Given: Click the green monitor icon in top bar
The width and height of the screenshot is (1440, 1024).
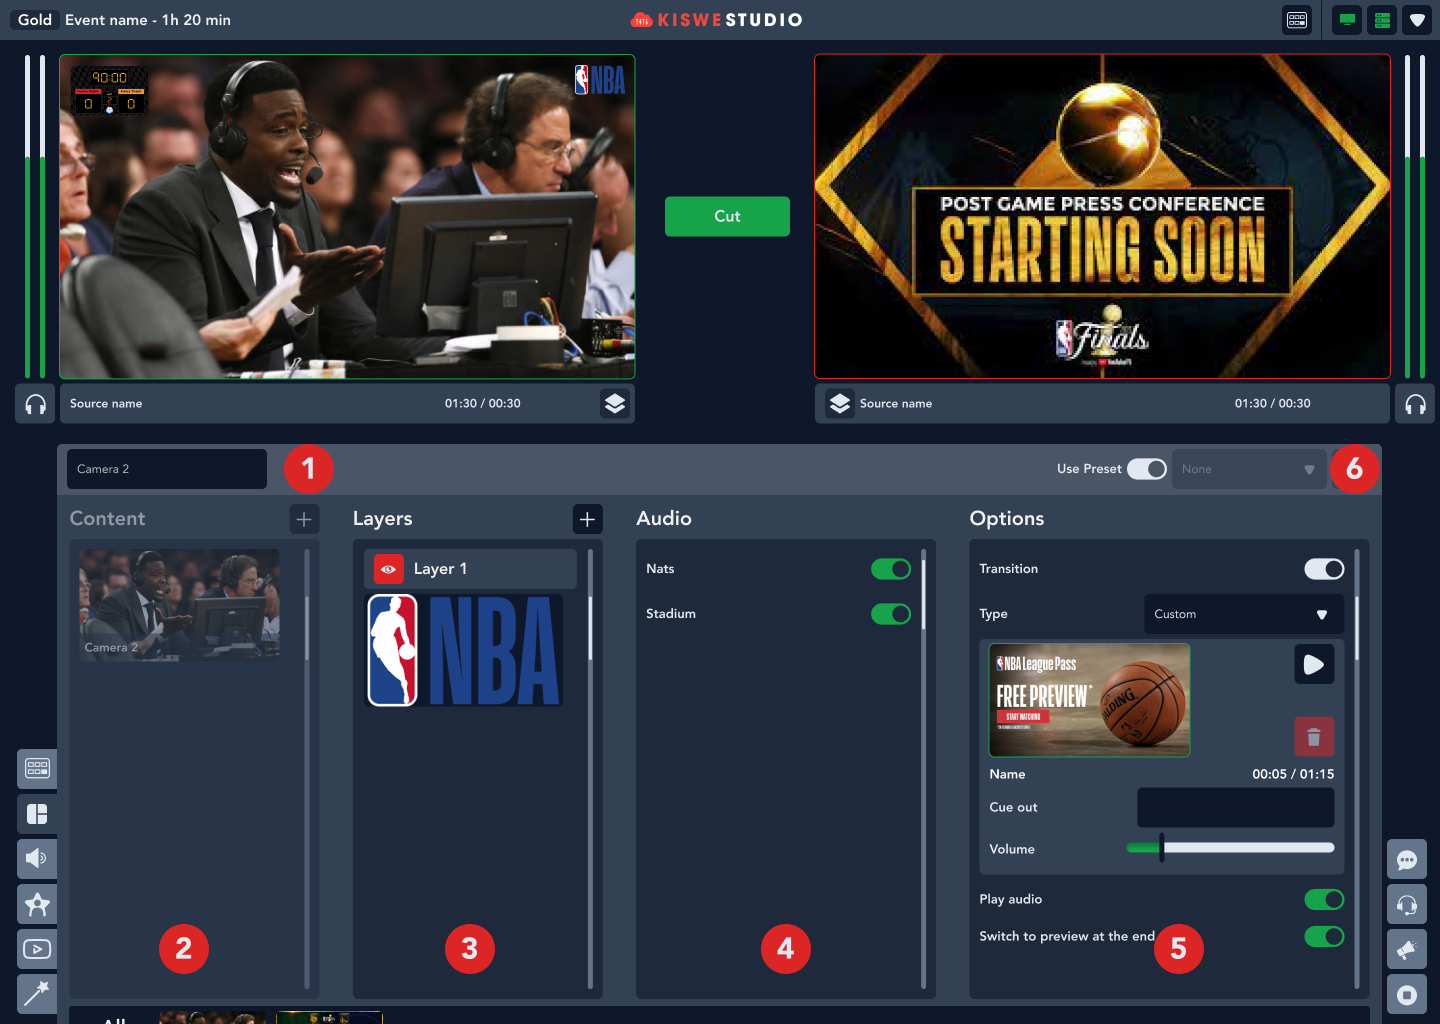Looking at the screenshot, I should pos(1348,20).
